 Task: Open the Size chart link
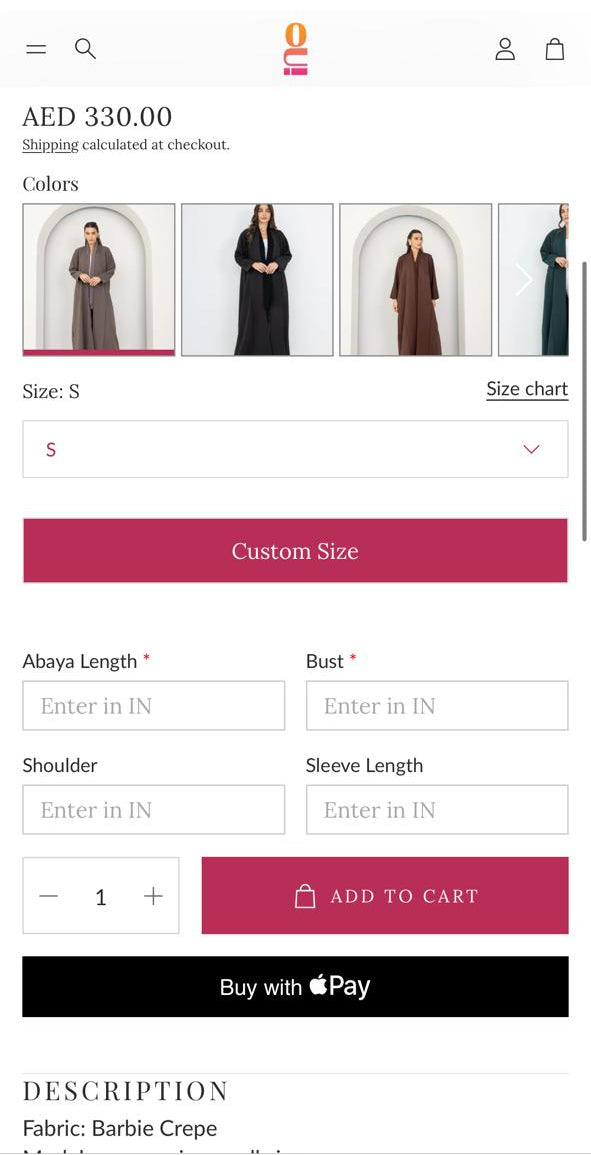pyautogui.click(x=527, y=389)
